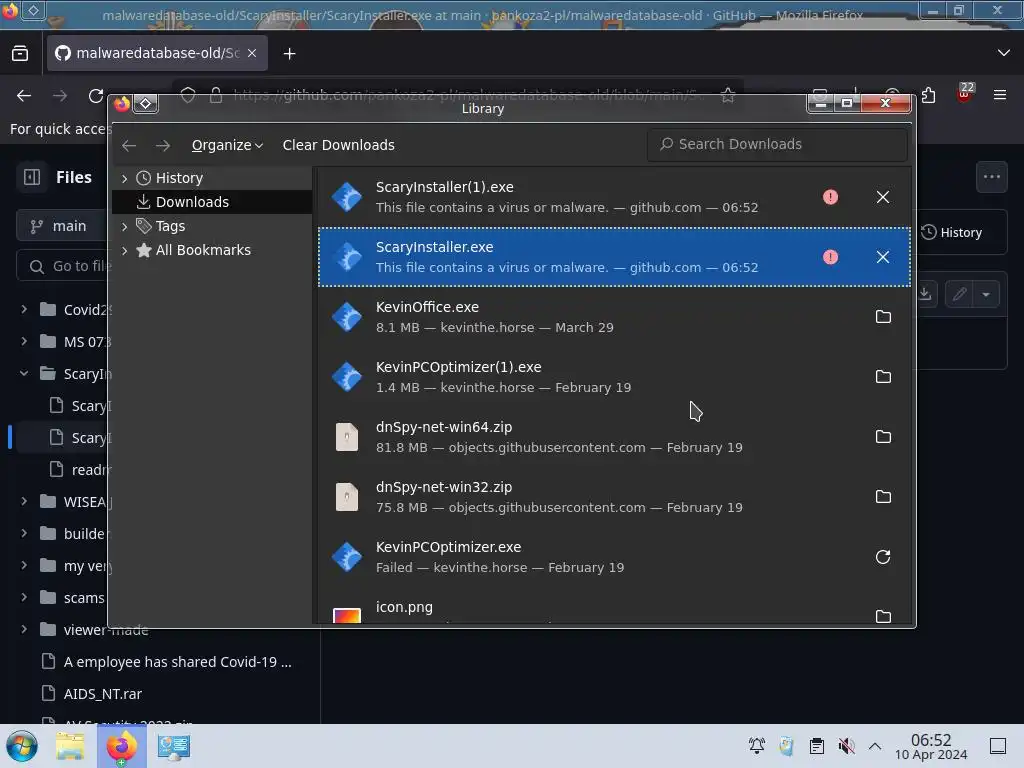Open Organize dropdown menu
The width and height of the screenshot is (1024, 768).
click(227, 145)
